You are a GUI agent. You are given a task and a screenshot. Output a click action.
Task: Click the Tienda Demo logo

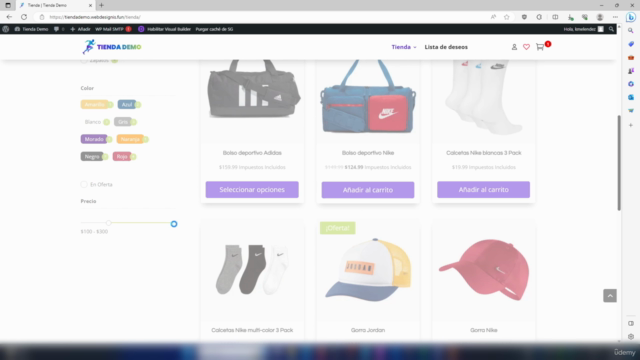(x=111, y=47)
